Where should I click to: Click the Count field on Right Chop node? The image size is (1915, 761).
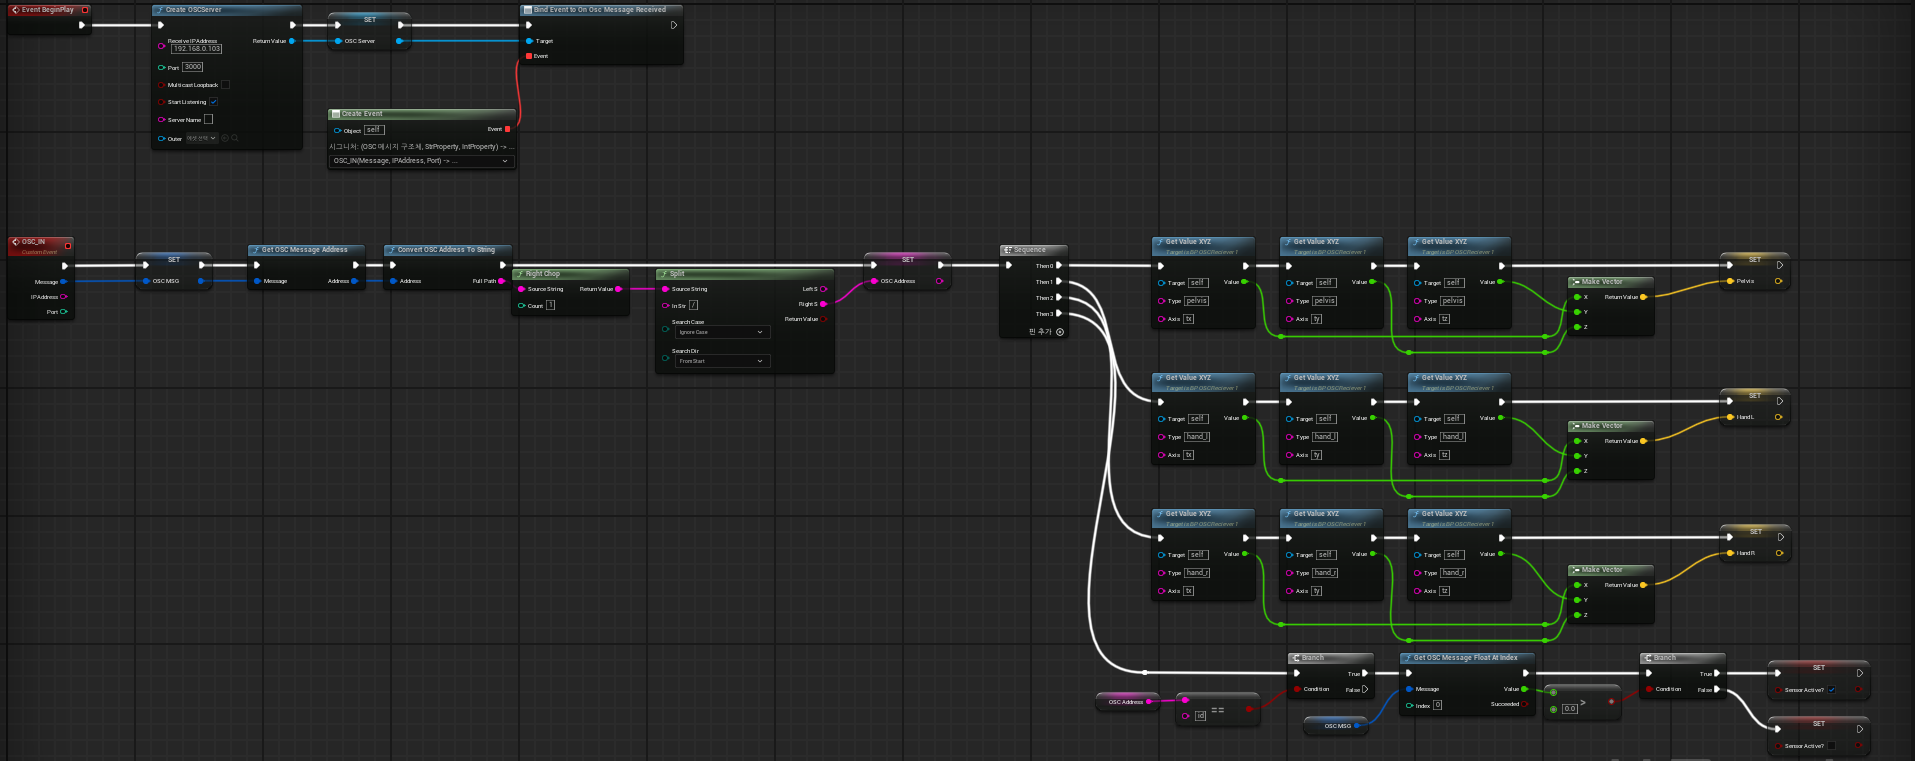pos(550,306)
